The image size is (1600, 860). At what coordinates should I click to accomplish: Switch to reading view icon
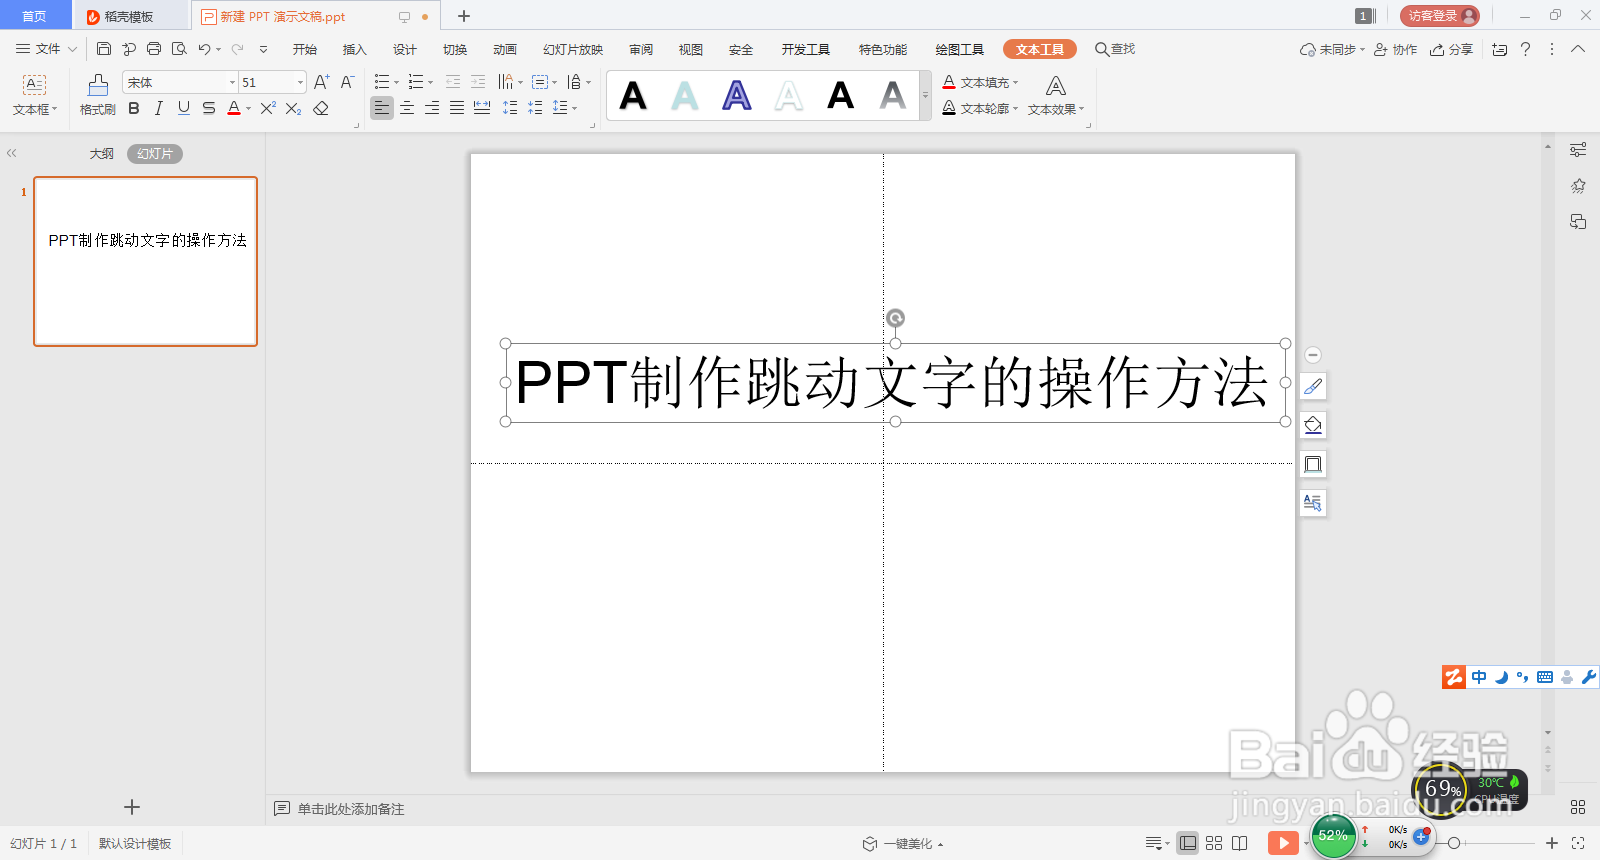coord(1240,843)
